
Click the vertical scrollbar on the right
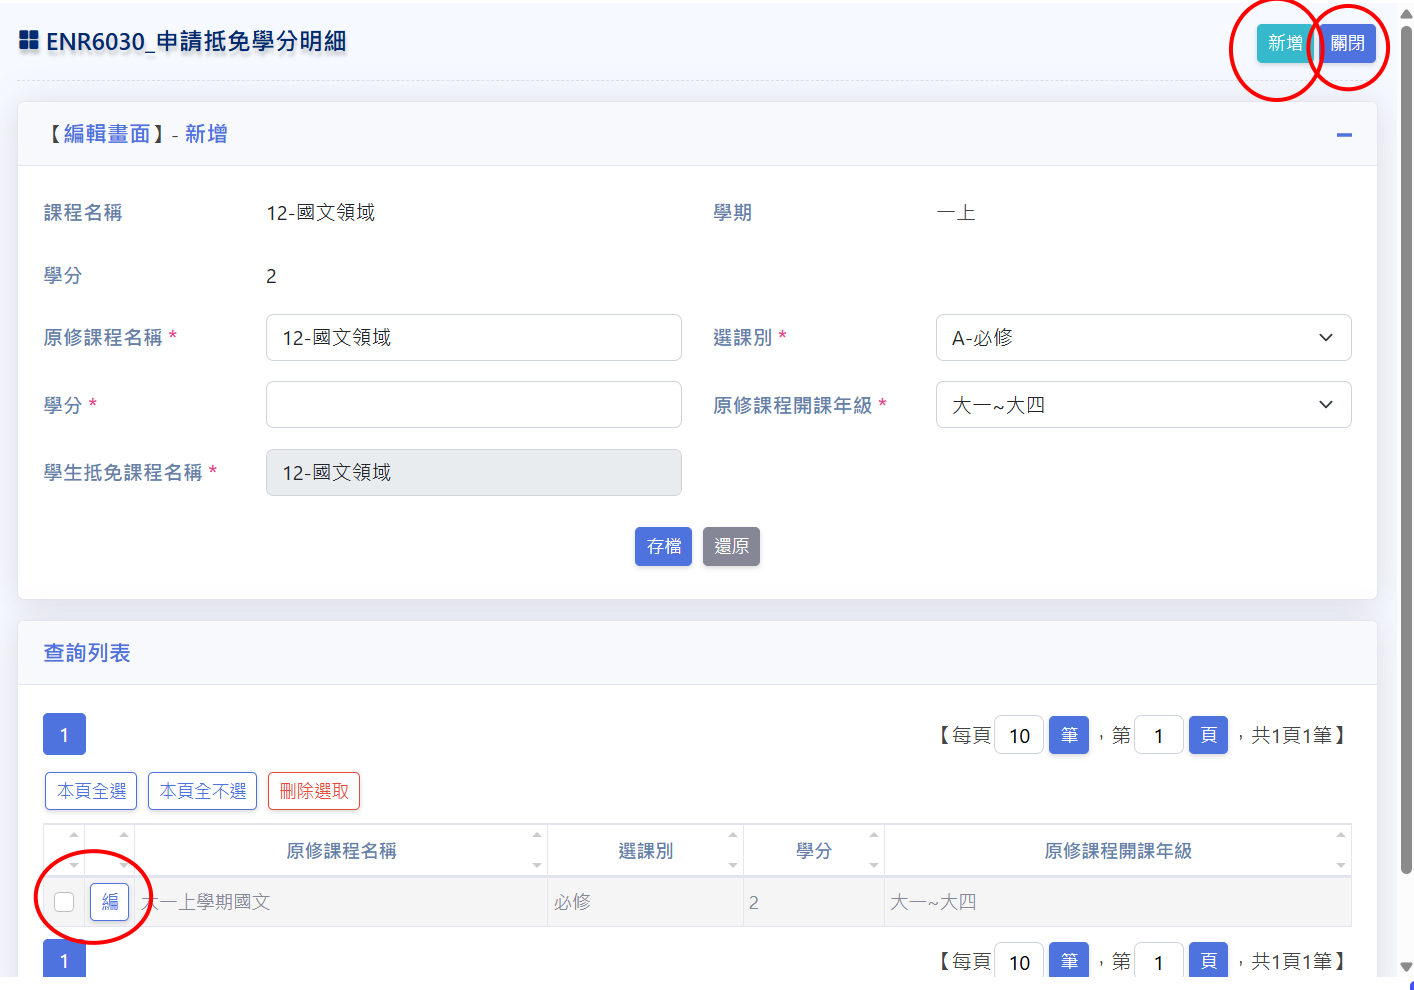[x=1406, y=450]
